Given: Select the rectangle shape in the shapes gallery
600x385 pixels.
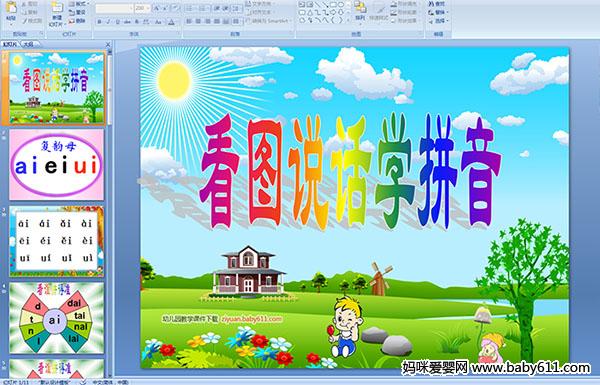Looking at the screenshot, I should point(334,5).
